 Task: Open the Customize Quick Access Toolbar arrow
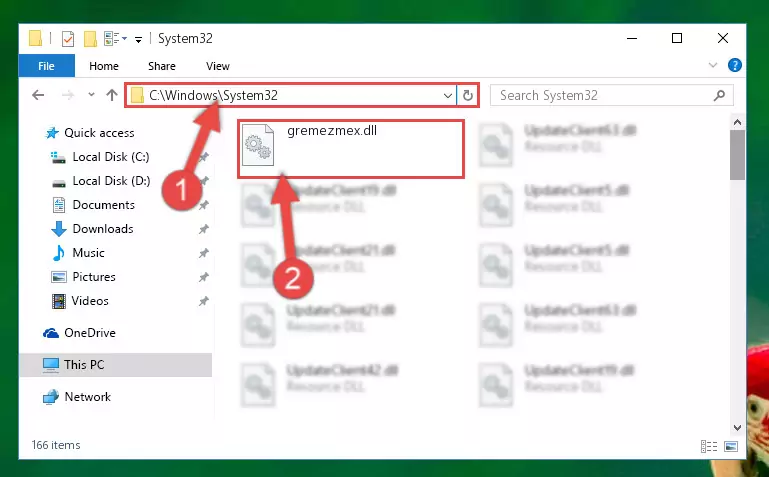coord(139,39)
